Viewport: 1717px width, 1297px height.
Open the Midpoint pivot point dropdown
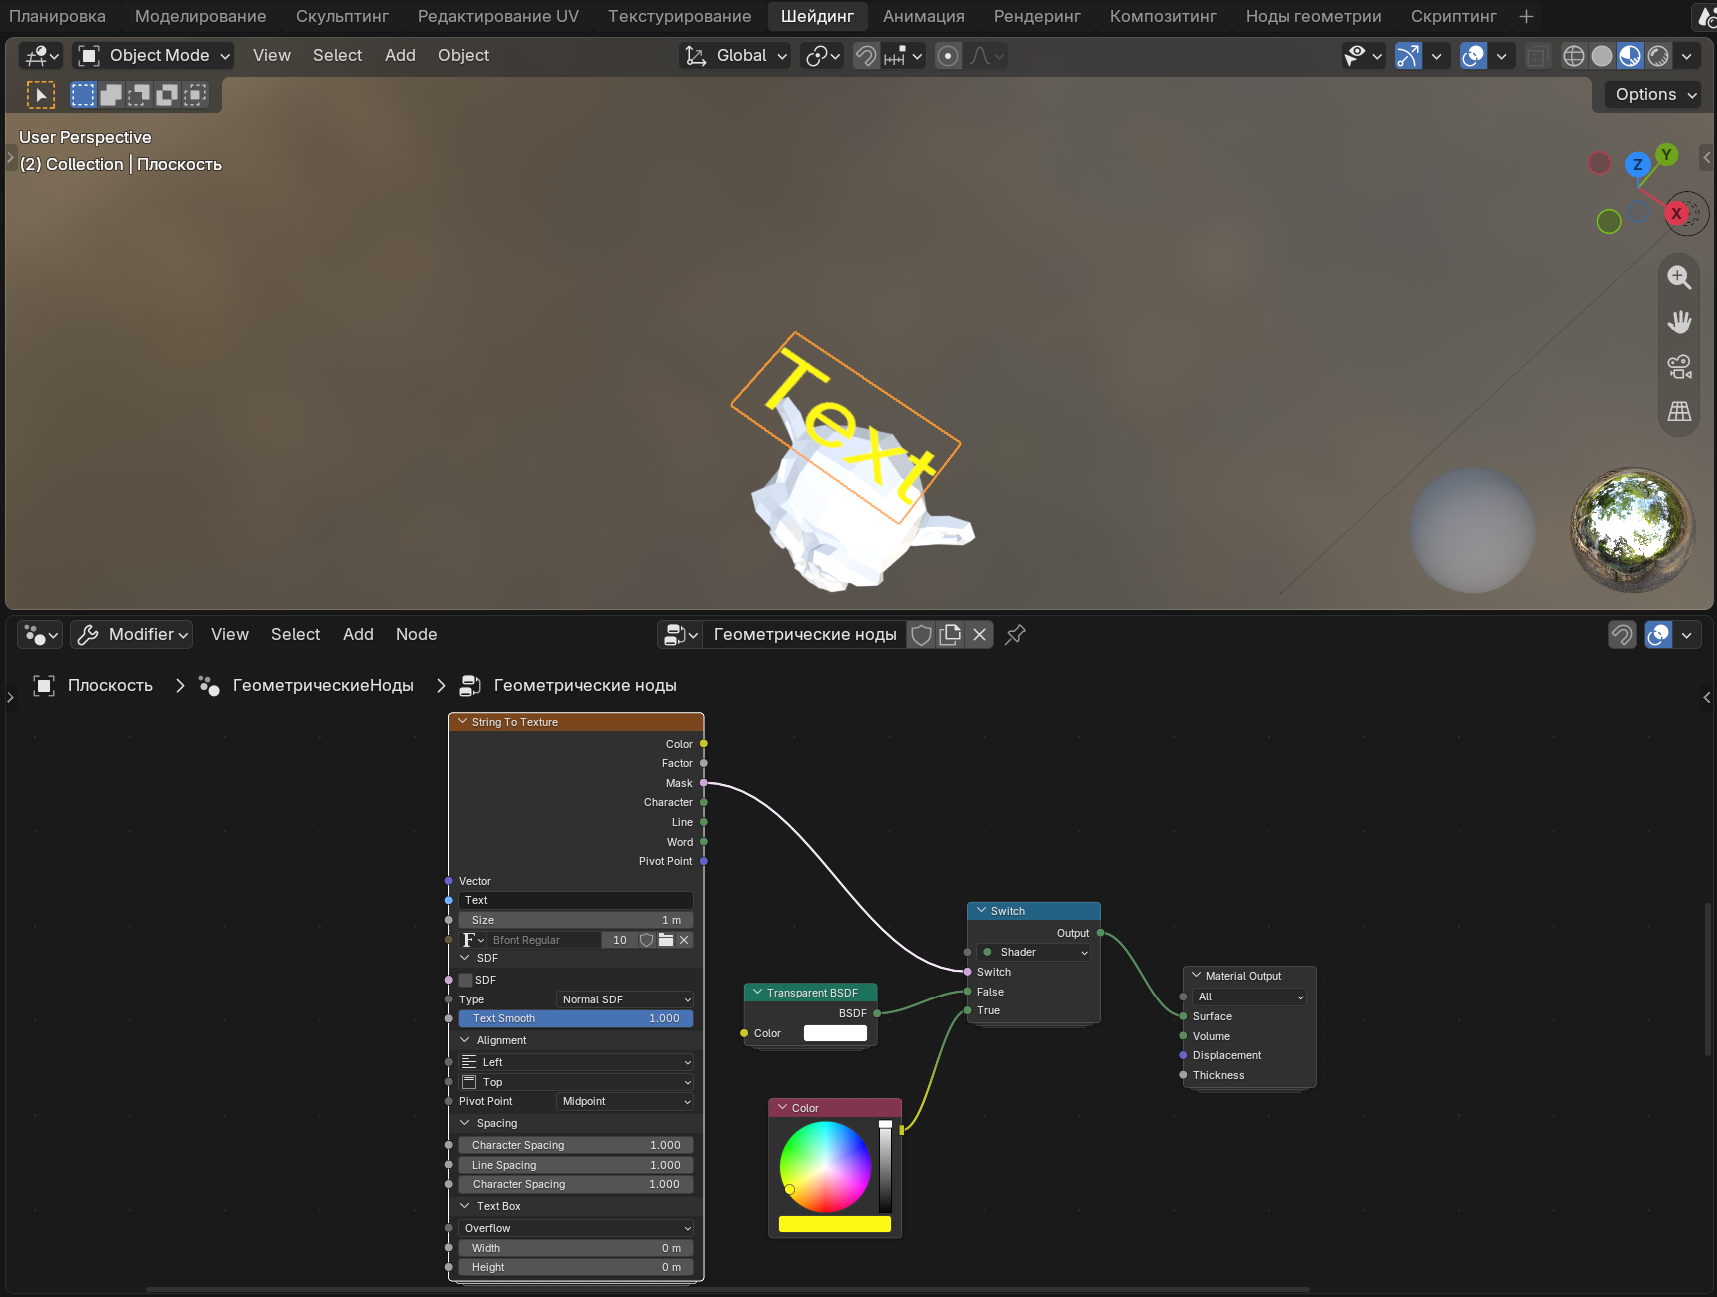(x=625, y=1101)
